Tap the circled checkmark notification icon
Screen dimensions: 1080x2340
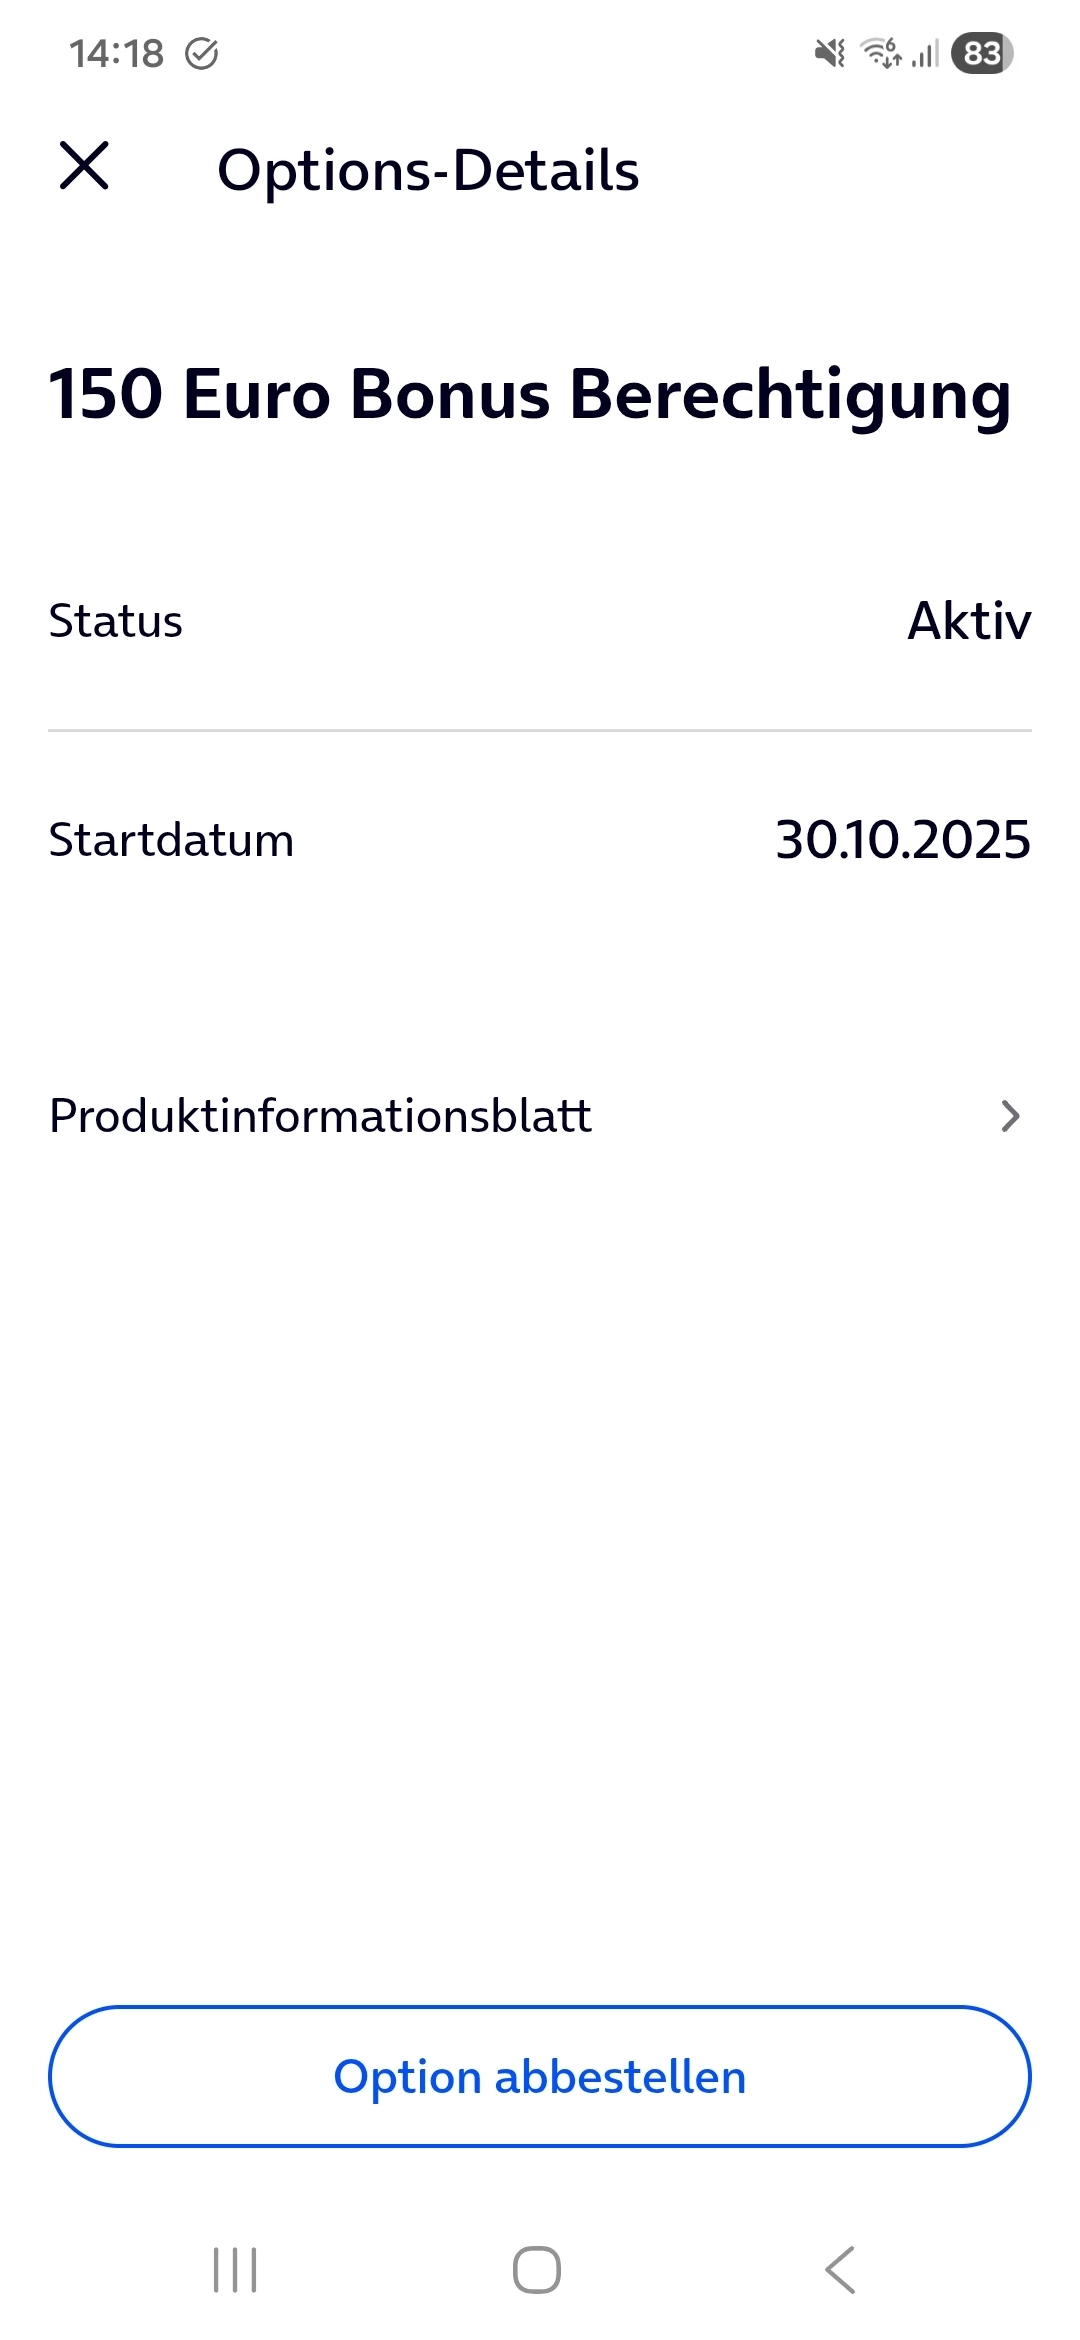[202, 53]
